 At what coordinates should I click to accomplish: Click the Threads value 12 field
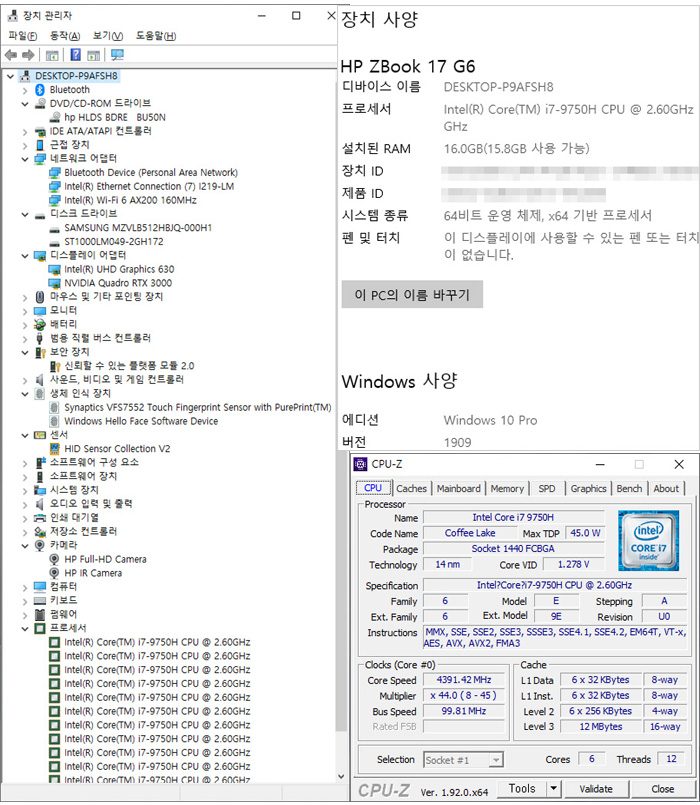671,759
